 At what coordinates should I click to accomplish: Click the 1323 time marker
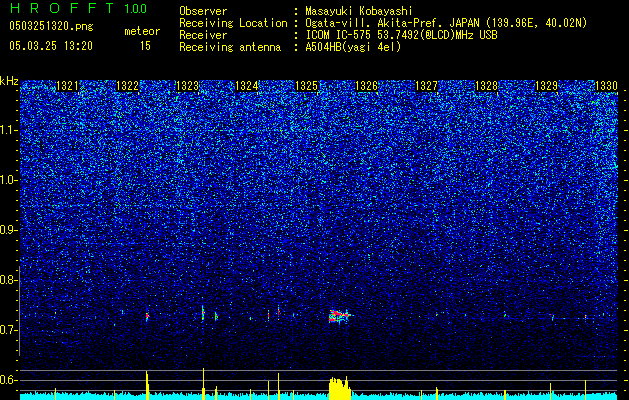(187, 86)
